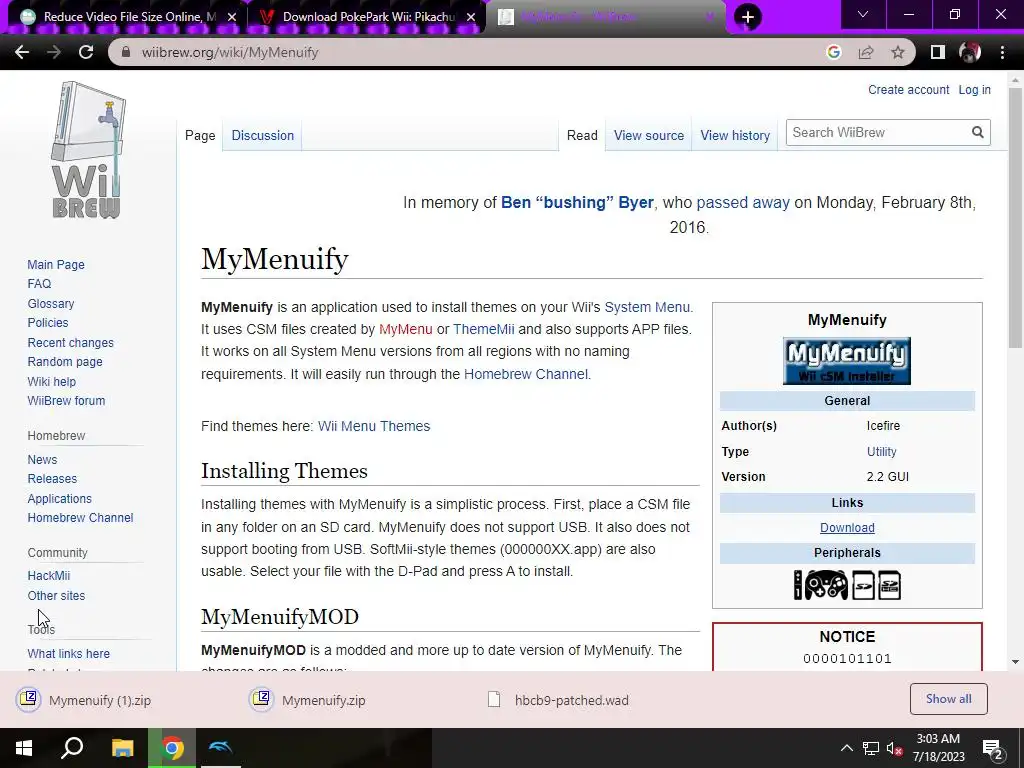Open the MyMenu red link

click(406, 329)
